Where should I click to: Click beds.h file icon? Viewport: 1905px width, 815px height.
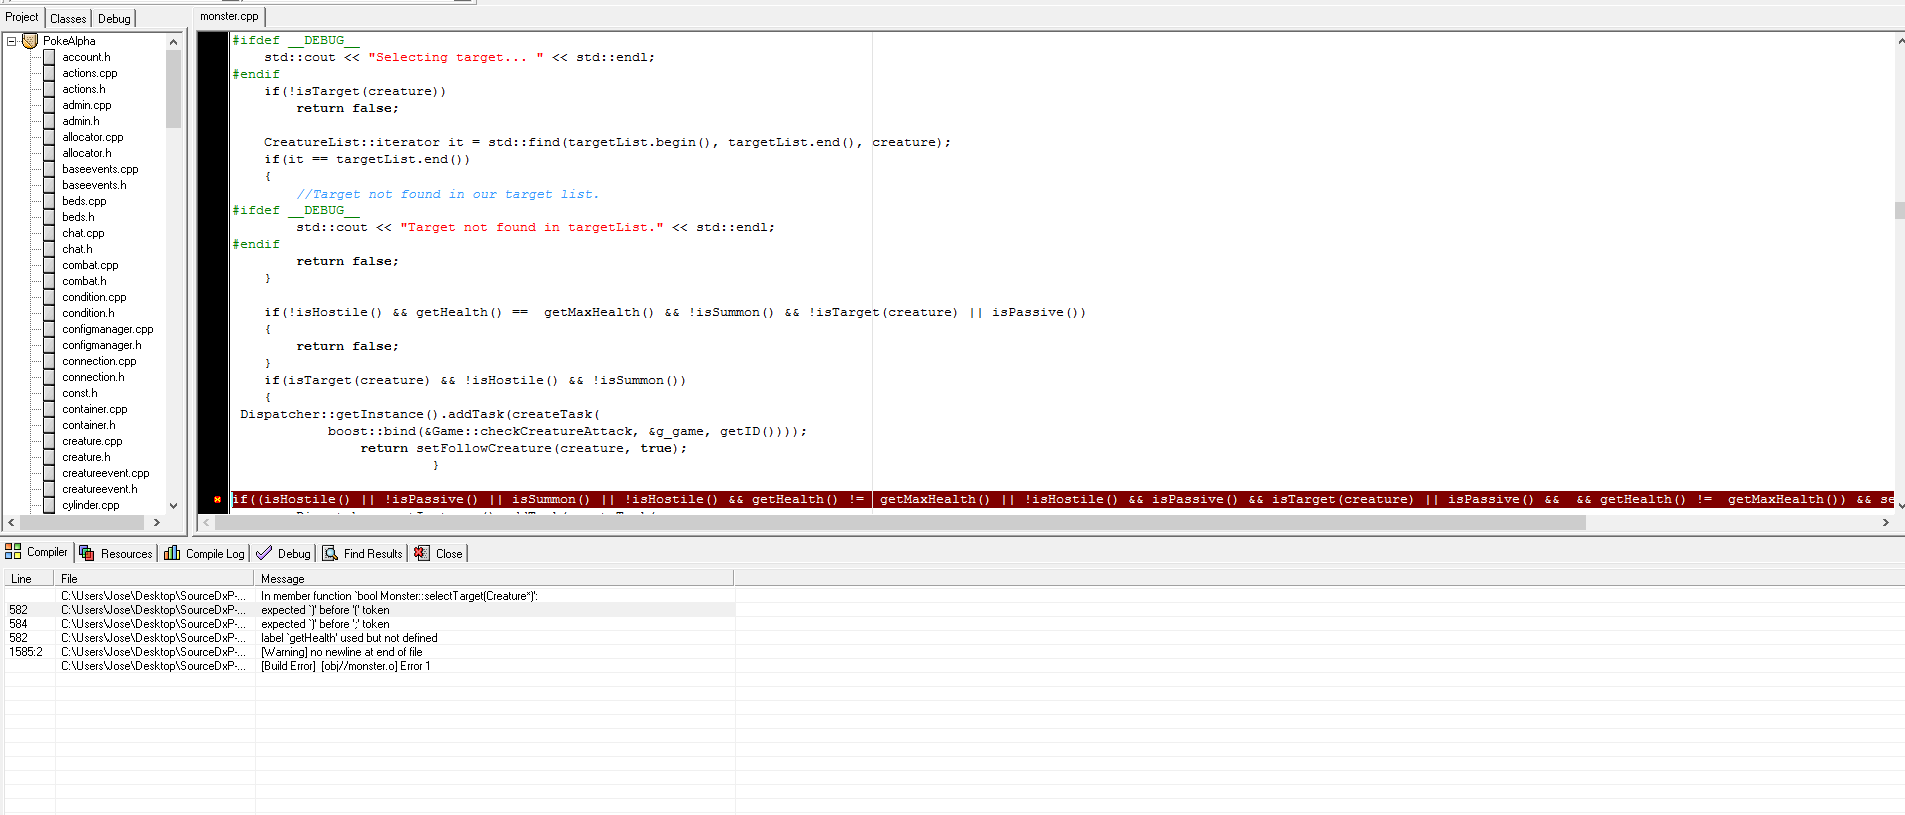point(49,217)
